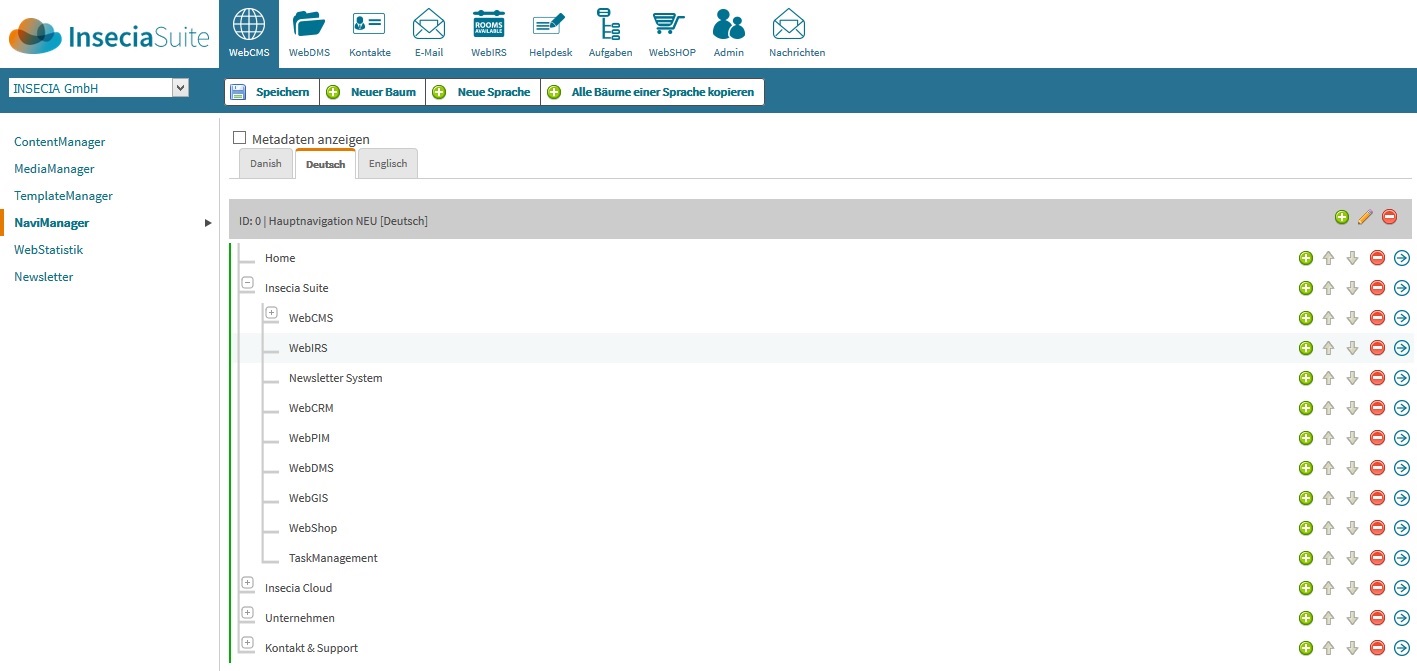Open link arrow for Kontakt & Support row
This screenshot has height=671, width=1417.
[1401, 648]
